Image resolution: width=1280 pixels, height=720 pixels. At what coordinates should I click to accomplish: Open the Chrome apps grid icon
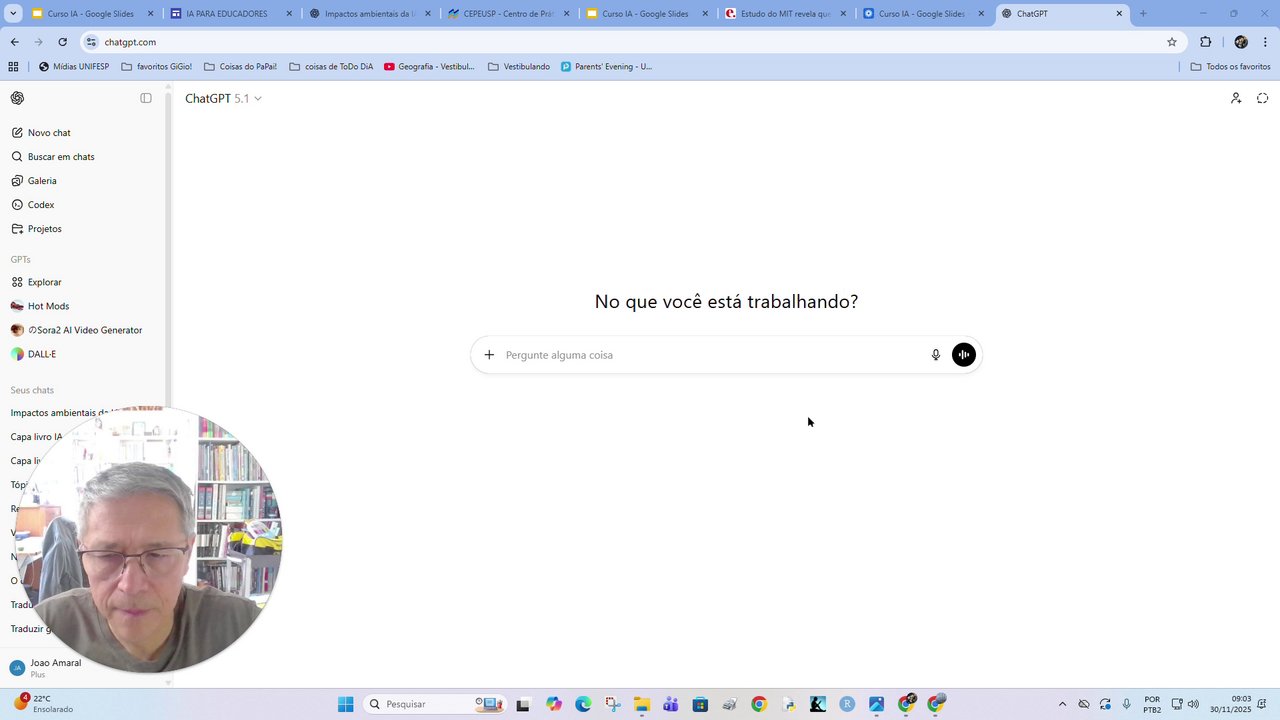13,66
